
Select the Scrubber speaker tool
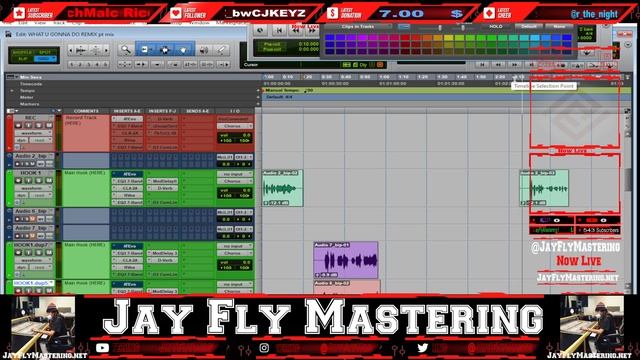203,50
